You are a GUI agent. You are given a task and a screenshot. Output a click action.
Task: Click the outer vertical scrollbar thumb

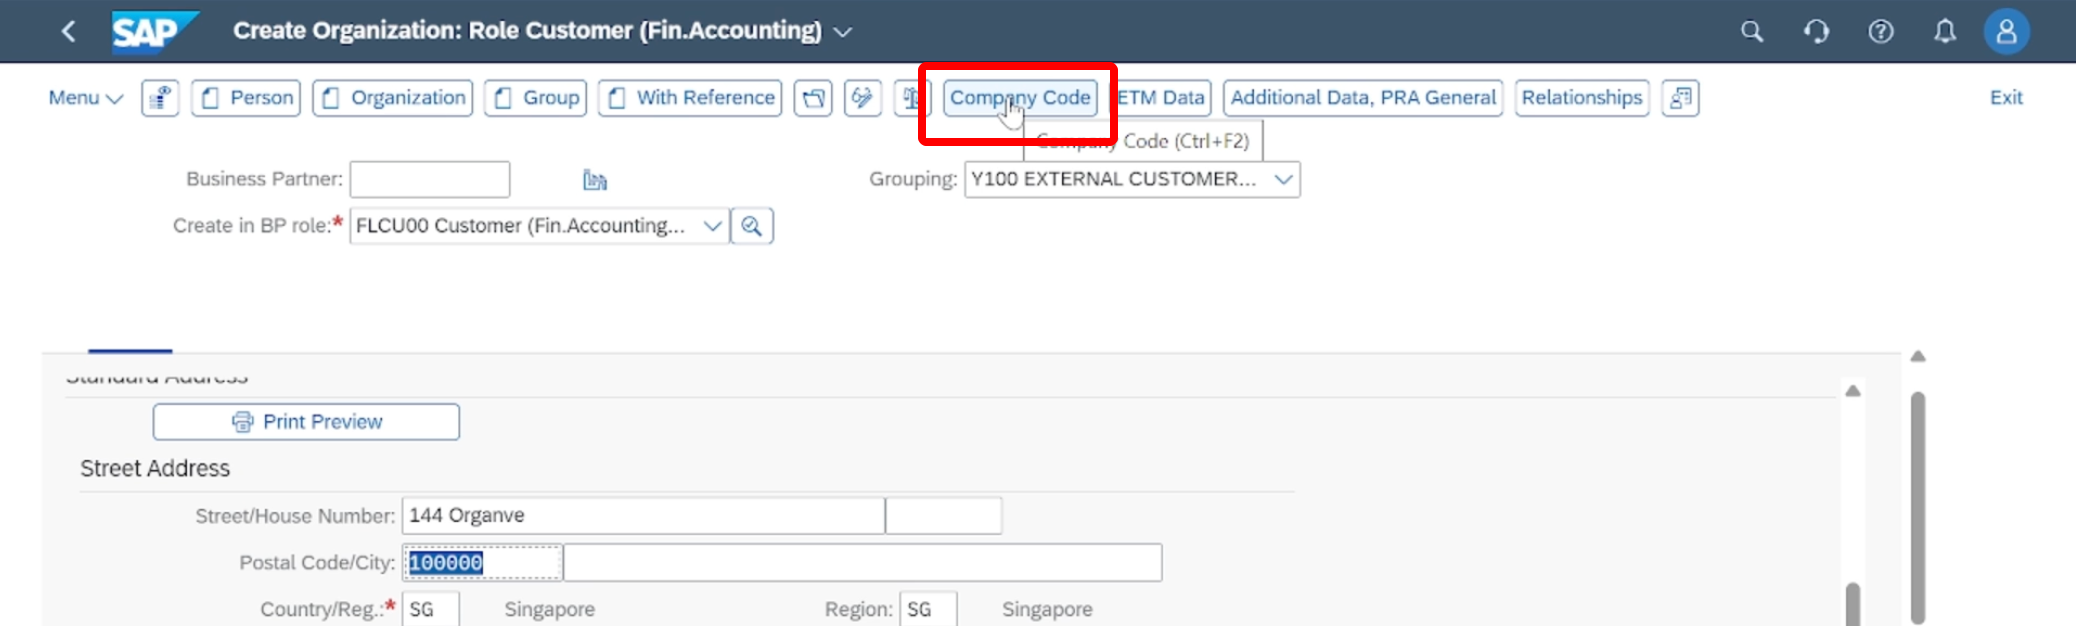pos(1918,507)
